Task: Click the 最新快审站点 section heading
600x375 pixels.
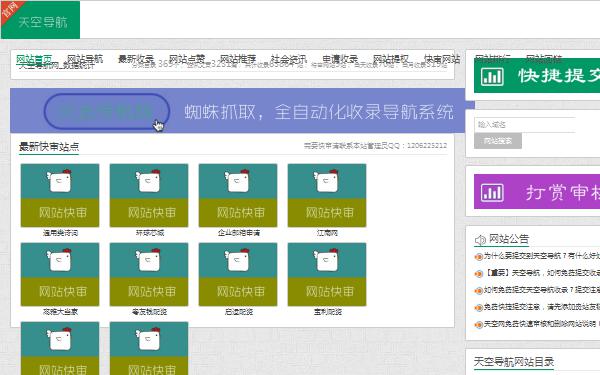Action: (x=49, y=147)
